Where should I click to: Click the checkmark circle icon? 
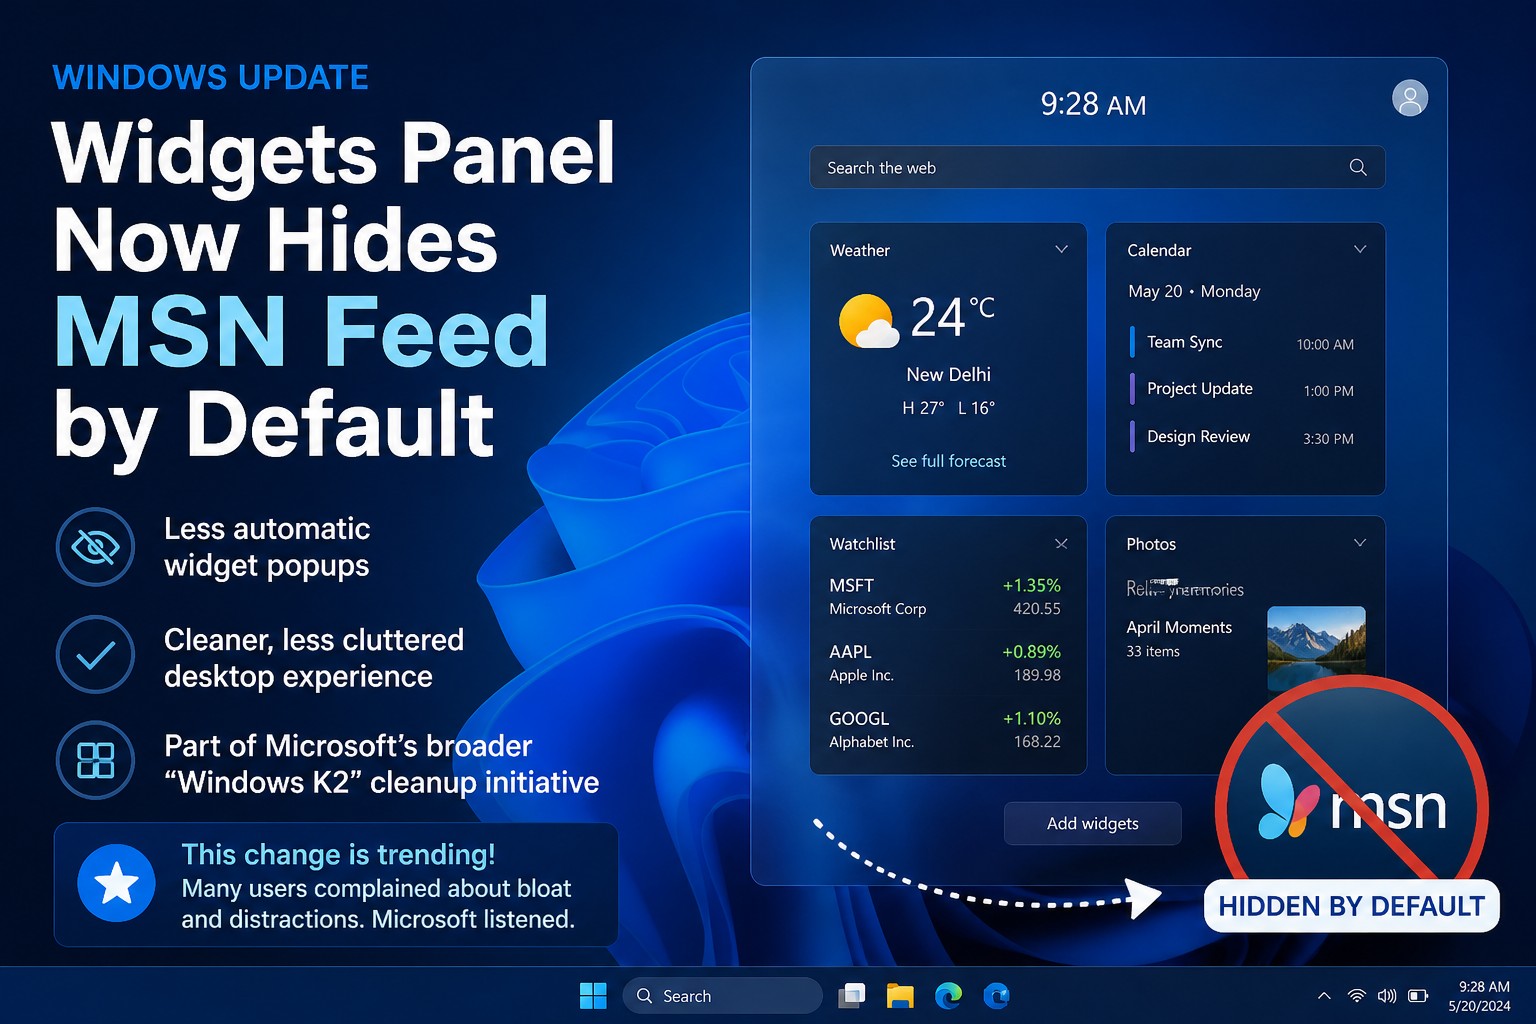tap(95, 655)
